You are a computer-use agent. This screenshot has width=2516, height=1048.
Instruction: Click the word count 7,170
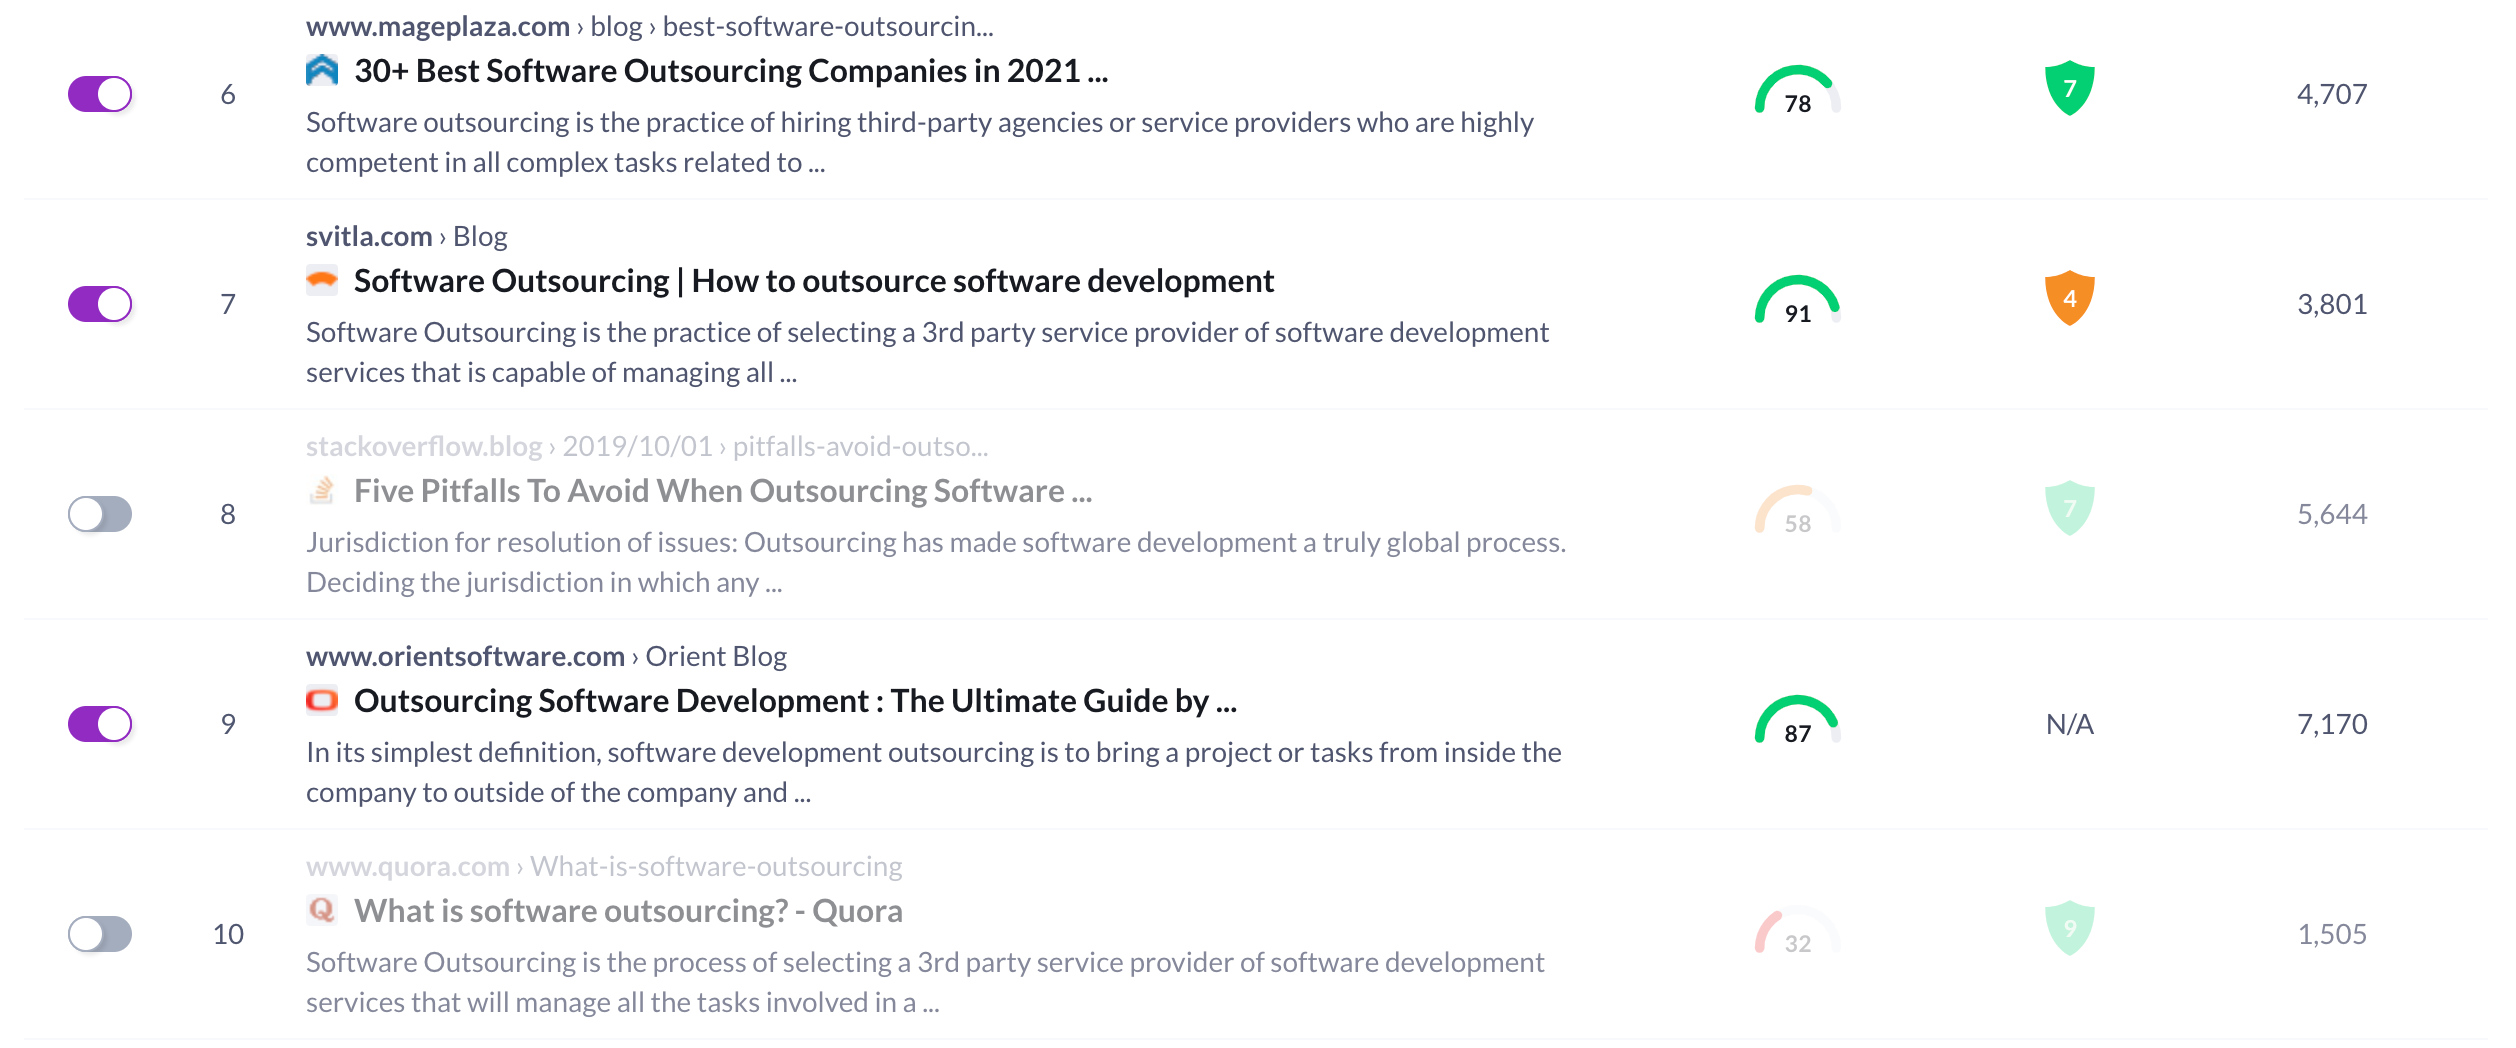point(2331,725)
